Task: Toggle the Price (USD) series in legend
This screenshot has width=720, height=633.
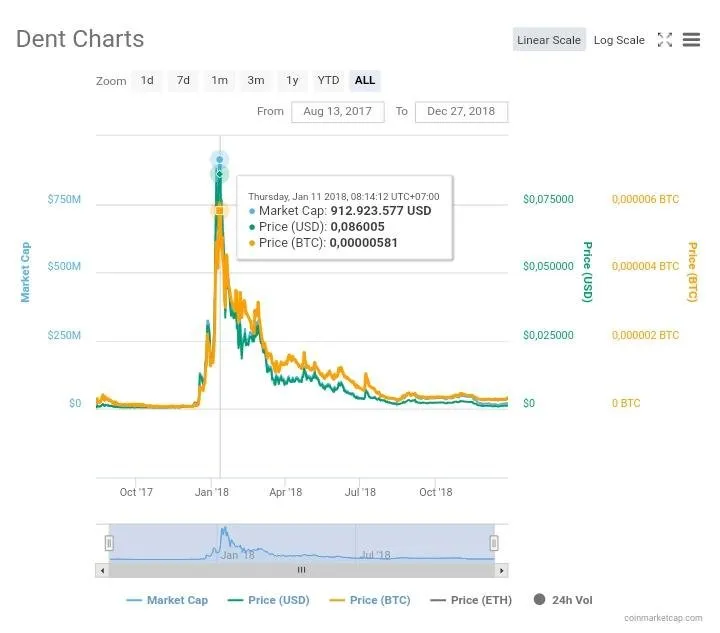Action: [x=269, y=600]
